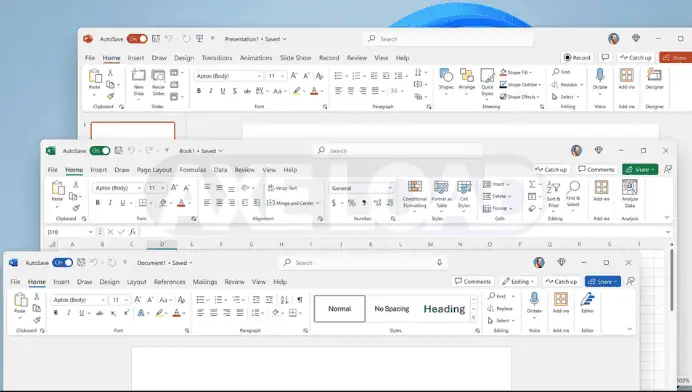This screenshot has height=392, width=692.
Task: Click Comments button in Word
Action: (473, 282)
